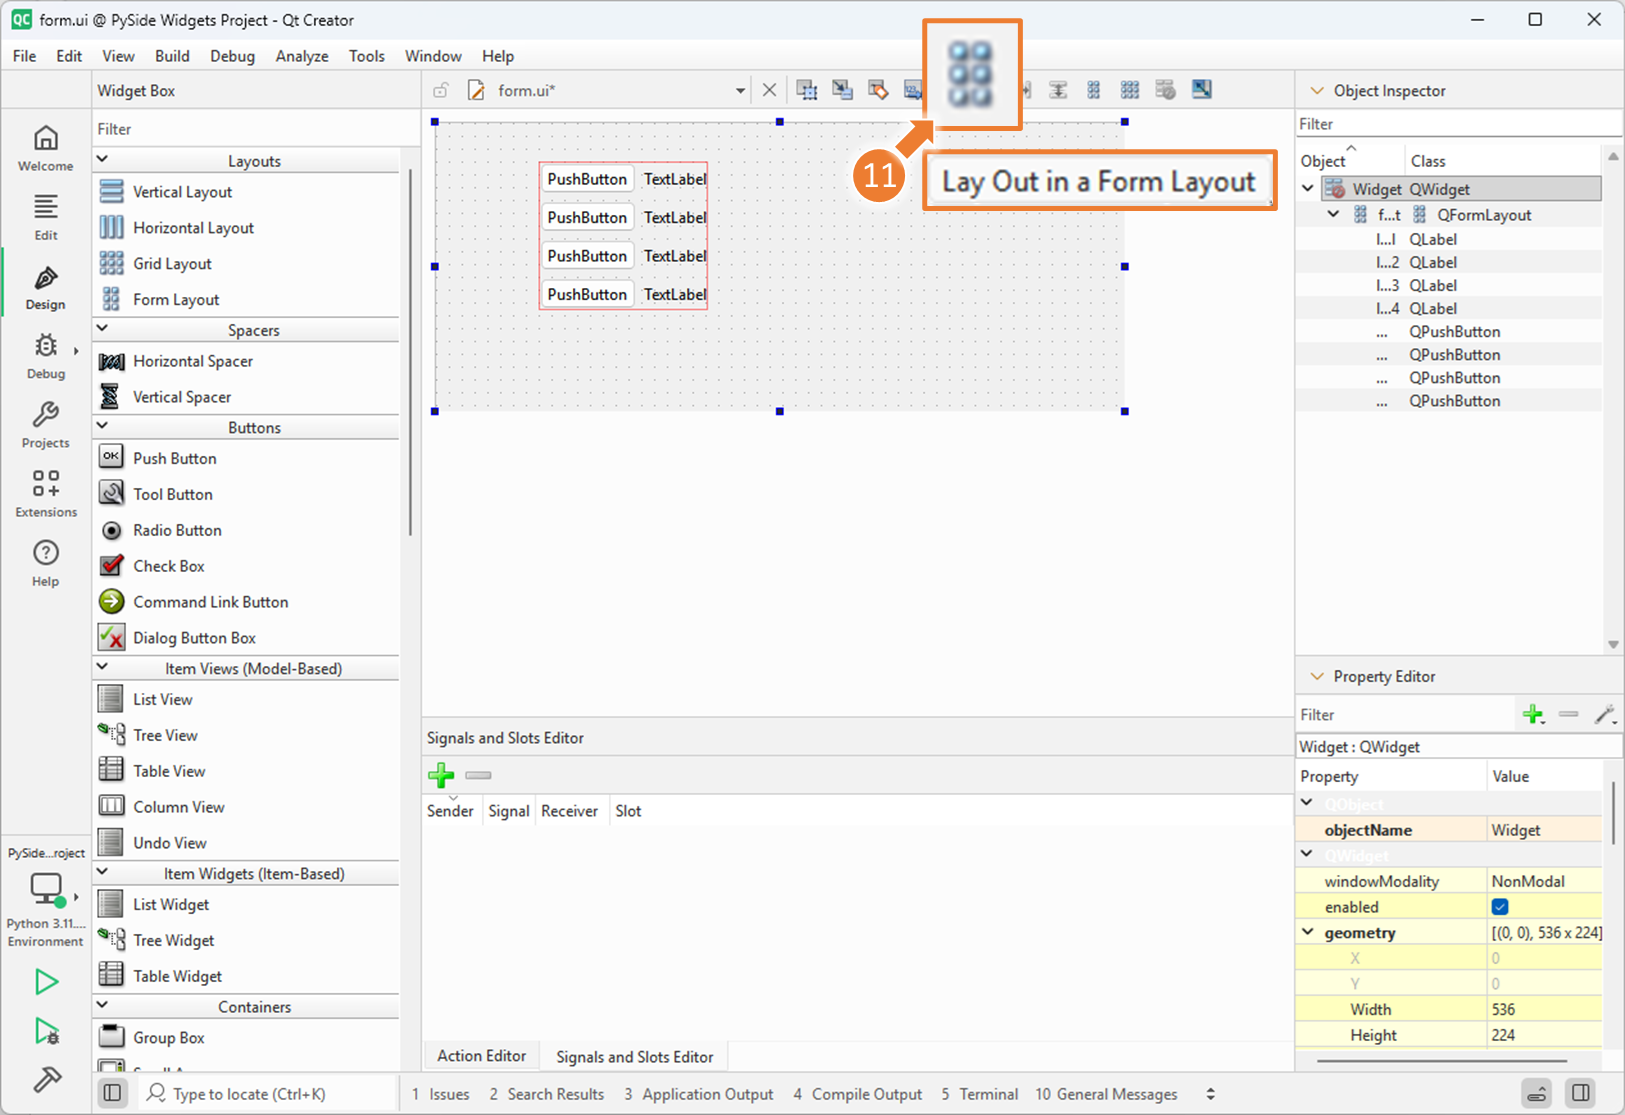Toggle the file lock icon beside form.ui
The image size is (1625, 1115).
441,90
